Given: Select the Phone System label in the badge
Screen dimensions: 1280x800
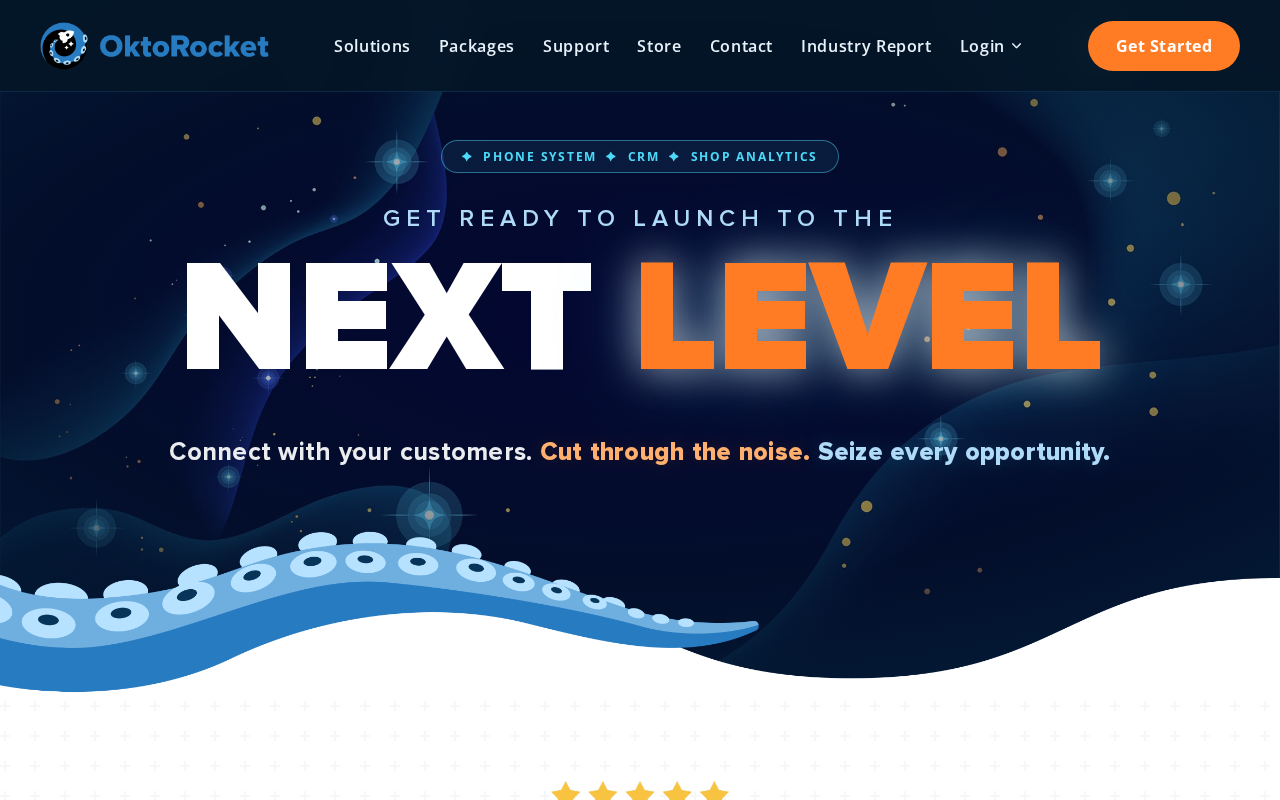Looking at the screenshot, I should pos(540,157).
